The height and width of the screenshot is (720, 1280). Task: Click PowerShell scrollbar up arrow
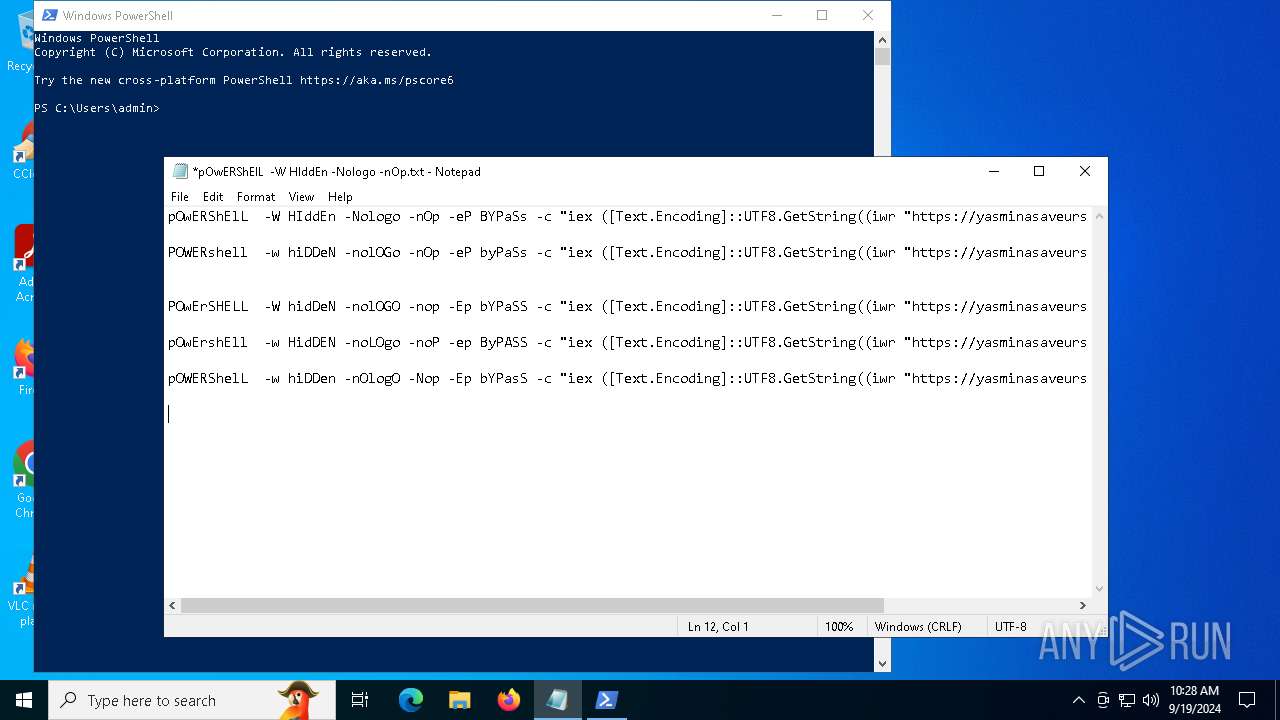click(882, 40)
